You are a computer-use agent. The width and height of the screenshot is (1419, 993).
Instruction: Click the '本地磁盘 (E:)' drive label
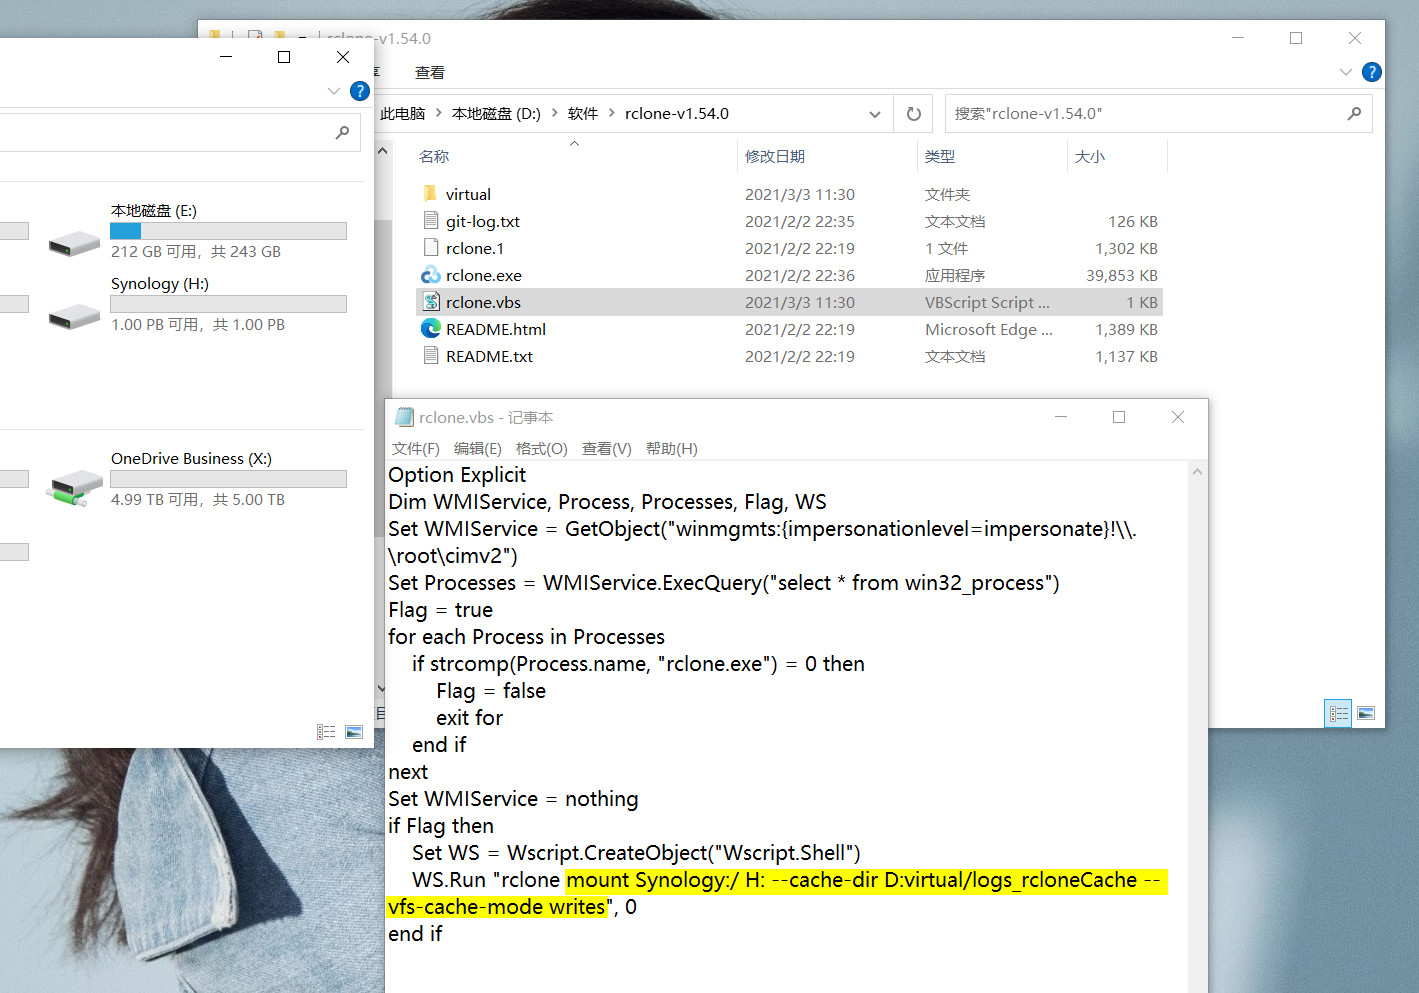click(x=154, y=211)
